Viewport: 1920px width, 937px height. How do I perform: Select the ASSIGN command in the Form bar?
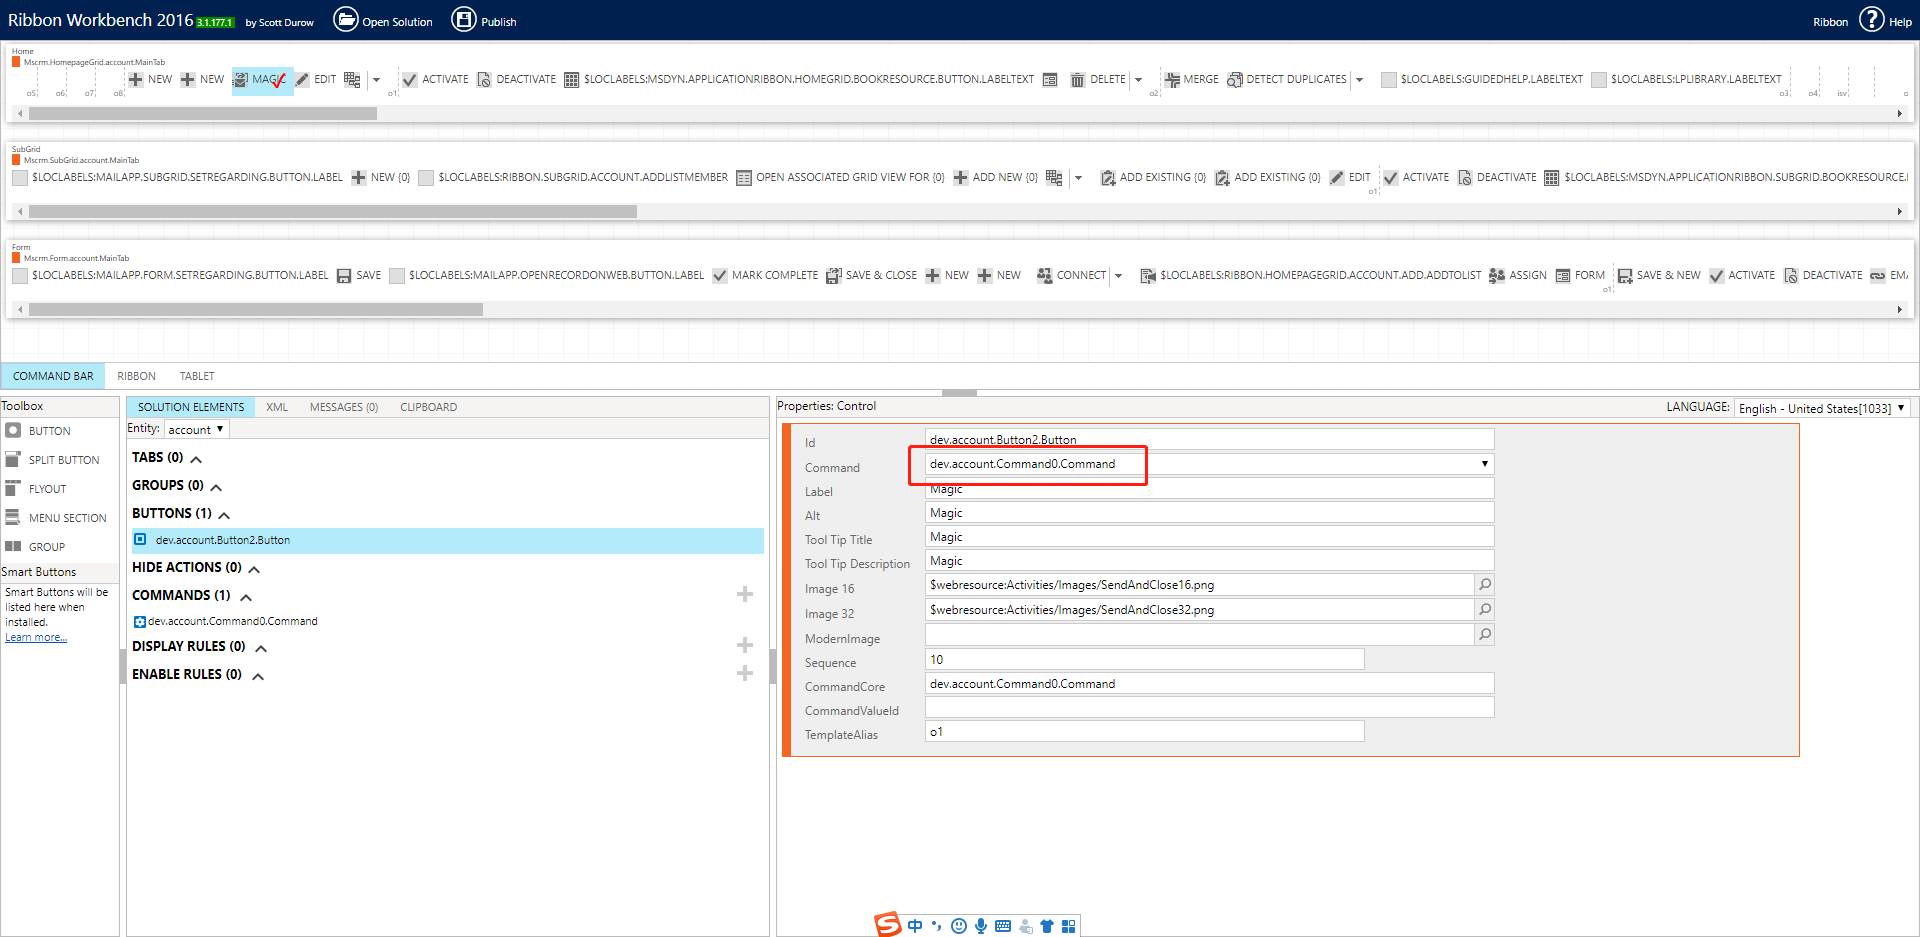click(x=1517, y=276)
